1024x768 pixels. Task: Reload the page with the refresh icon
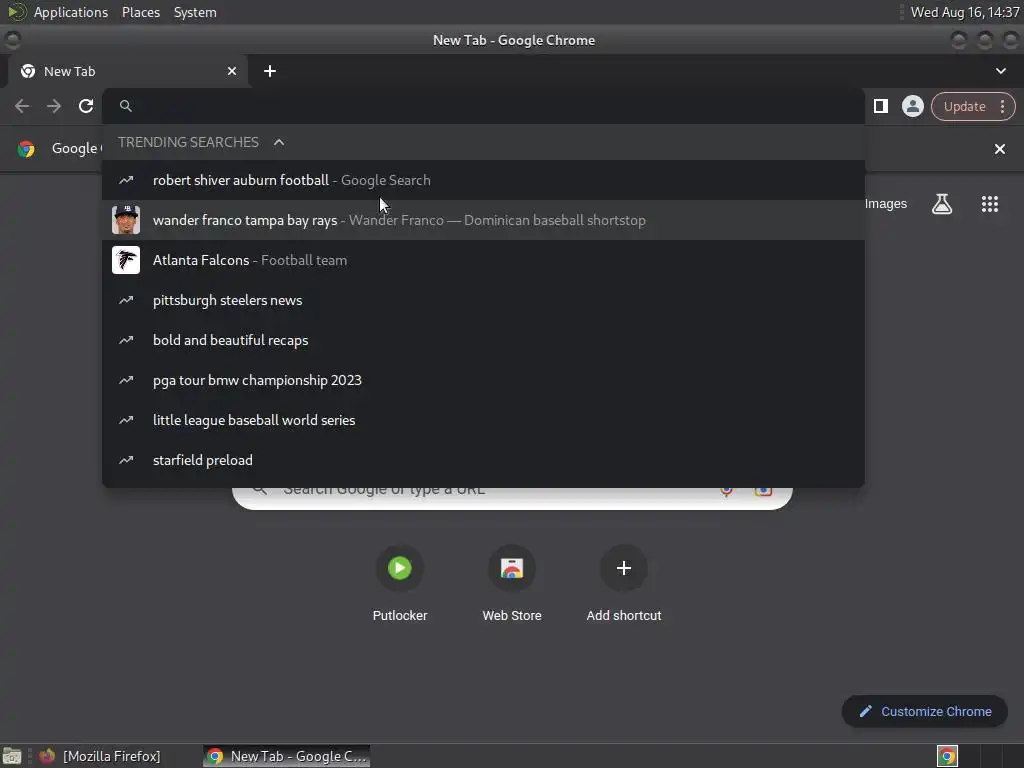coord(86,106)
